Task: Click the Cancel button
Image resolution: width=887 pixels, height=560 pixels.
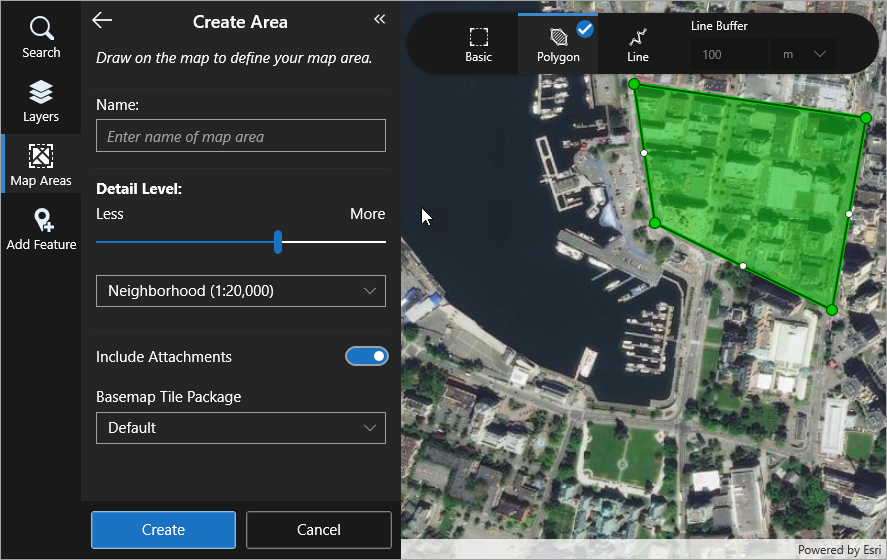Action: [x=318, y=529]
